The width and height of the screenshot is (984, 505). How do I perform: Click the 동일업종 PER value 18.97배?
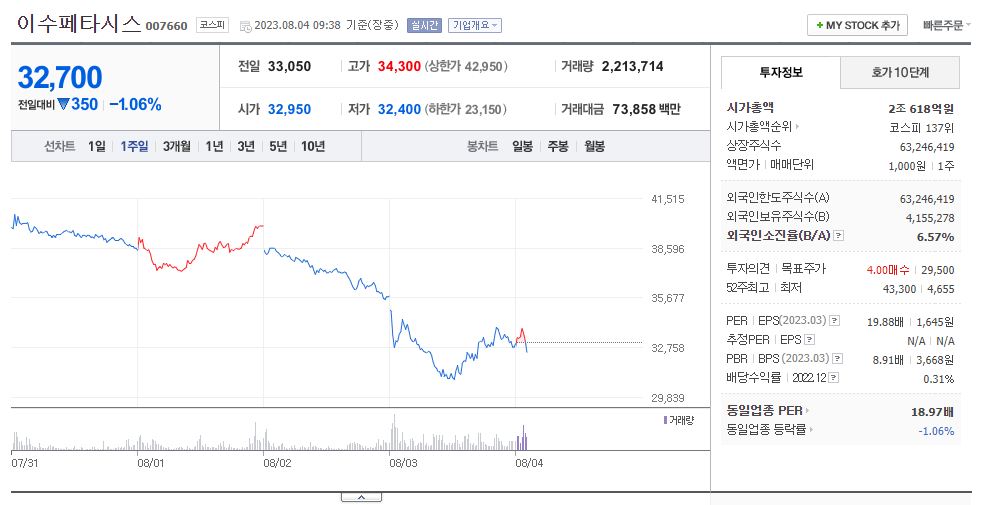click(x=933, y=412)
